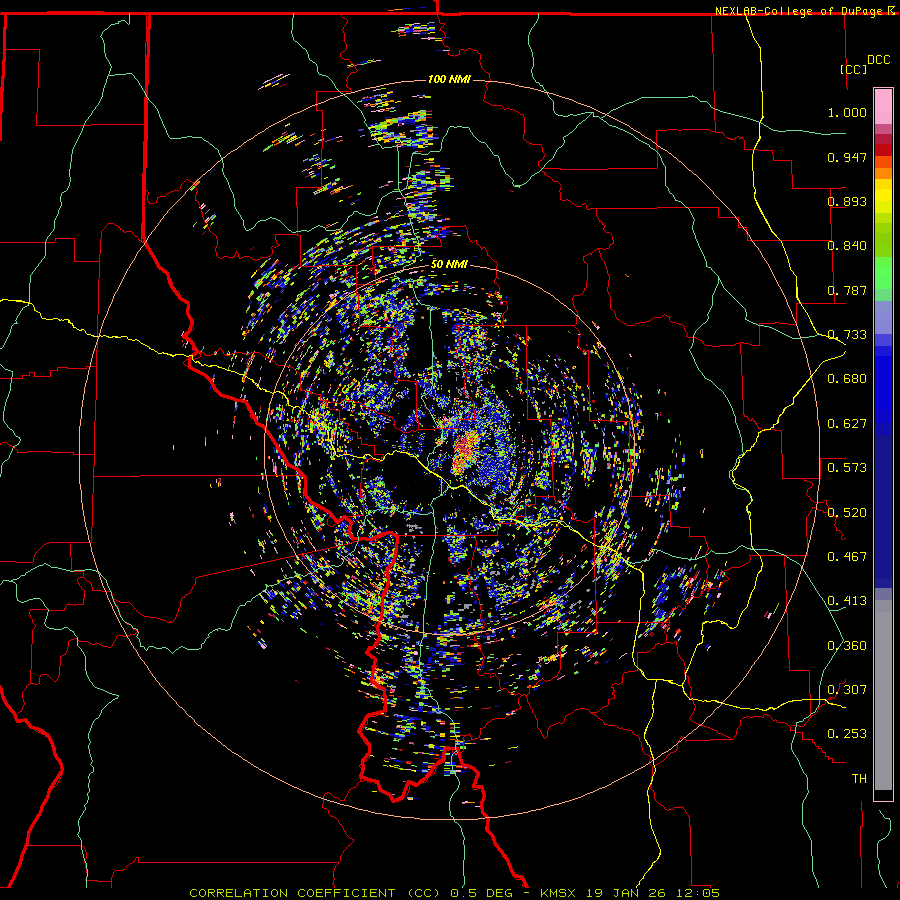The height and width of the screenshot is (900, 900).
Task: Click the 0.840 scale value
Action: click(847, 246)
